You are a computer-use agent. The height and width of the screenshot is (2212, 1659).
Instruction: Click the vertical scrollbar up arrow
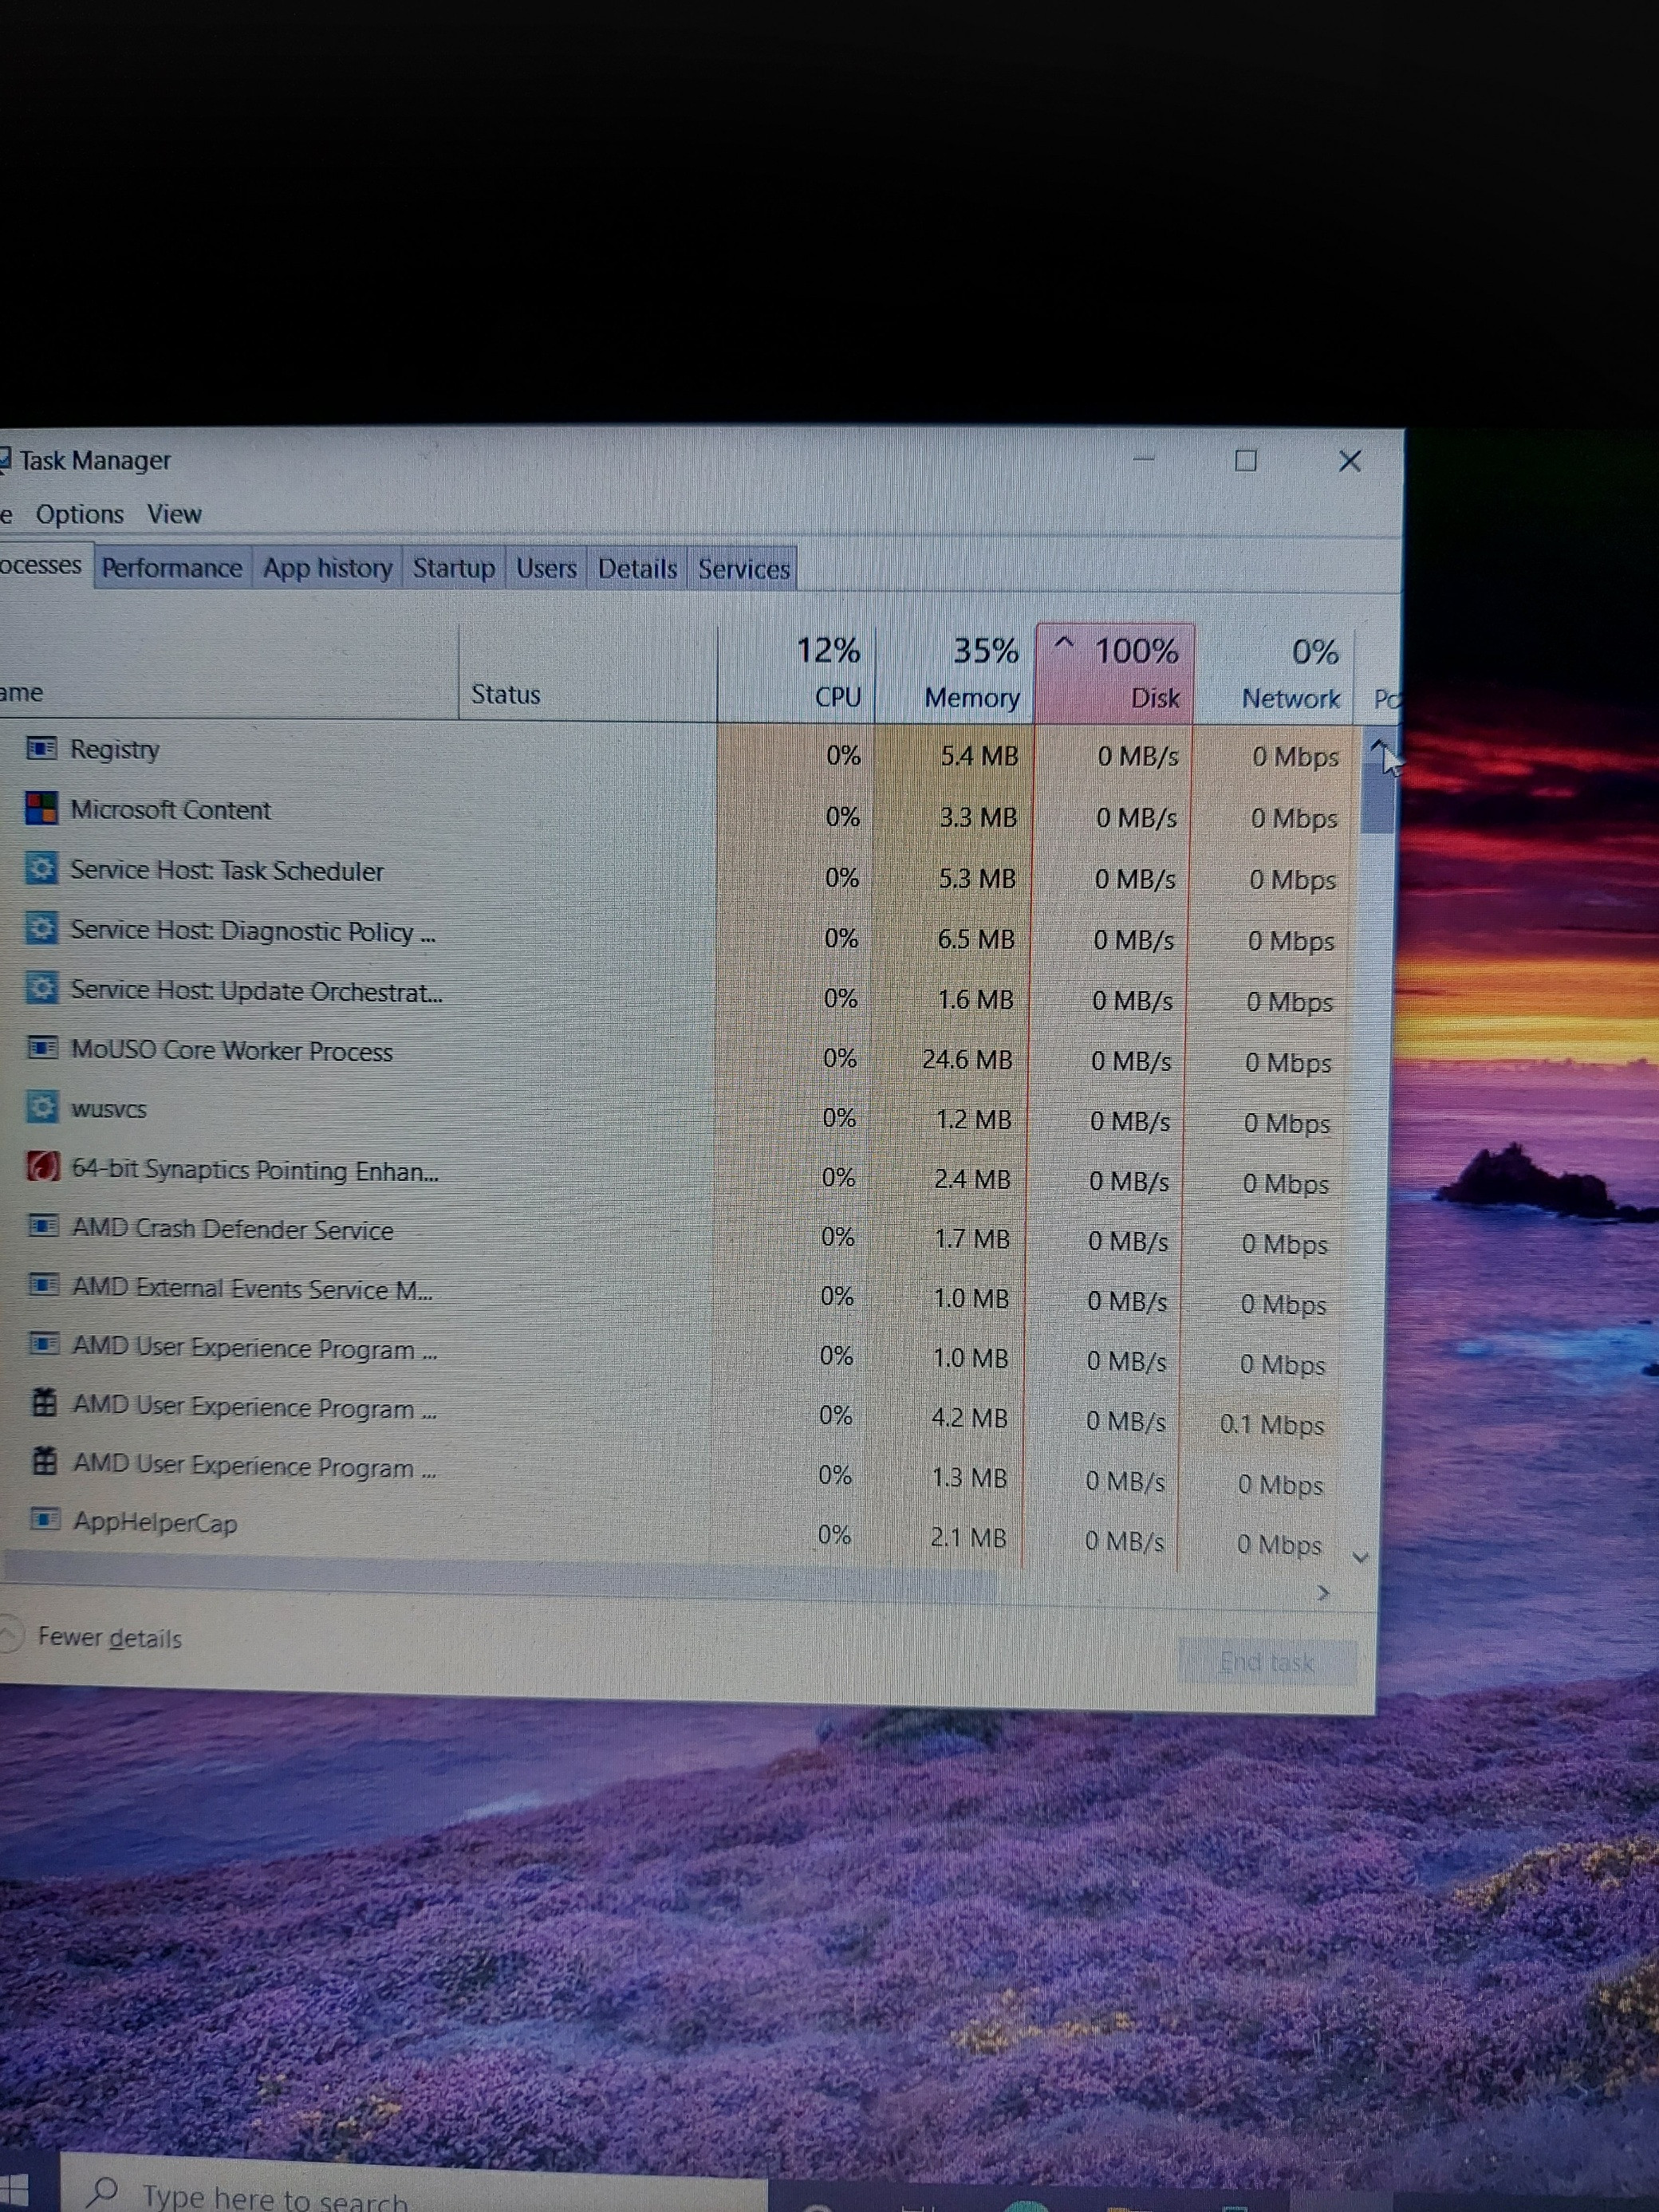click(1379, 746)
